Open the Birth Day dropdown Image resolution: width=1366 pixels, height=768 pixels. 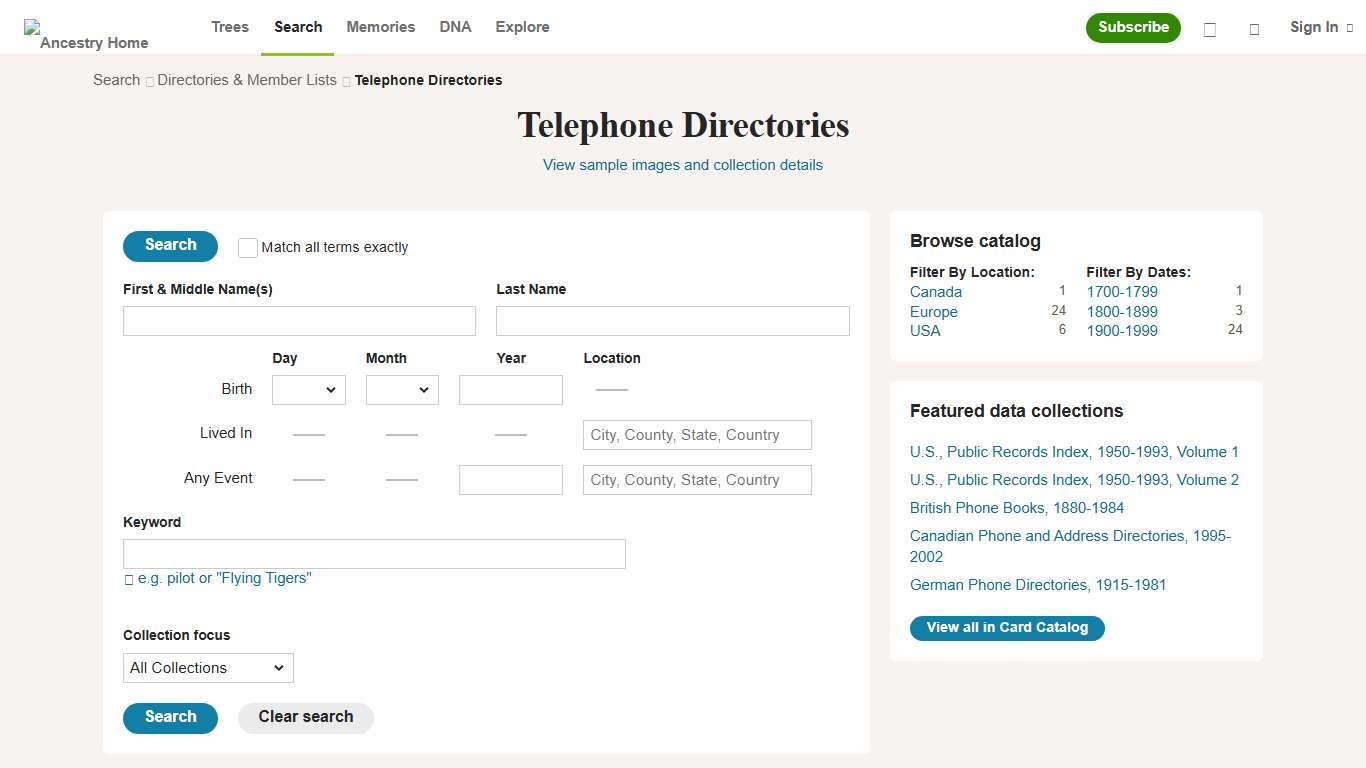pyautogui.click(x=308, y=390)
